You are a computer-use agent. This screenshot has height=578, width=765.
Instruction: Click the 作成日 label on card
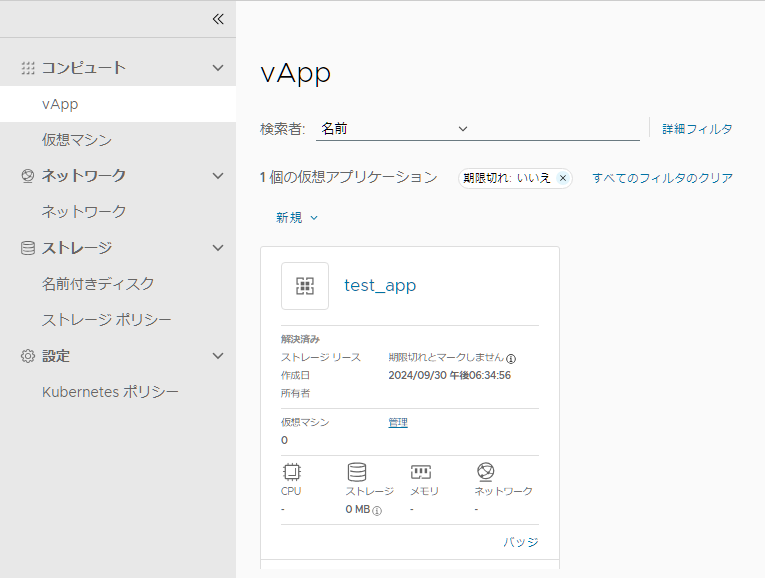pos(295,376)
